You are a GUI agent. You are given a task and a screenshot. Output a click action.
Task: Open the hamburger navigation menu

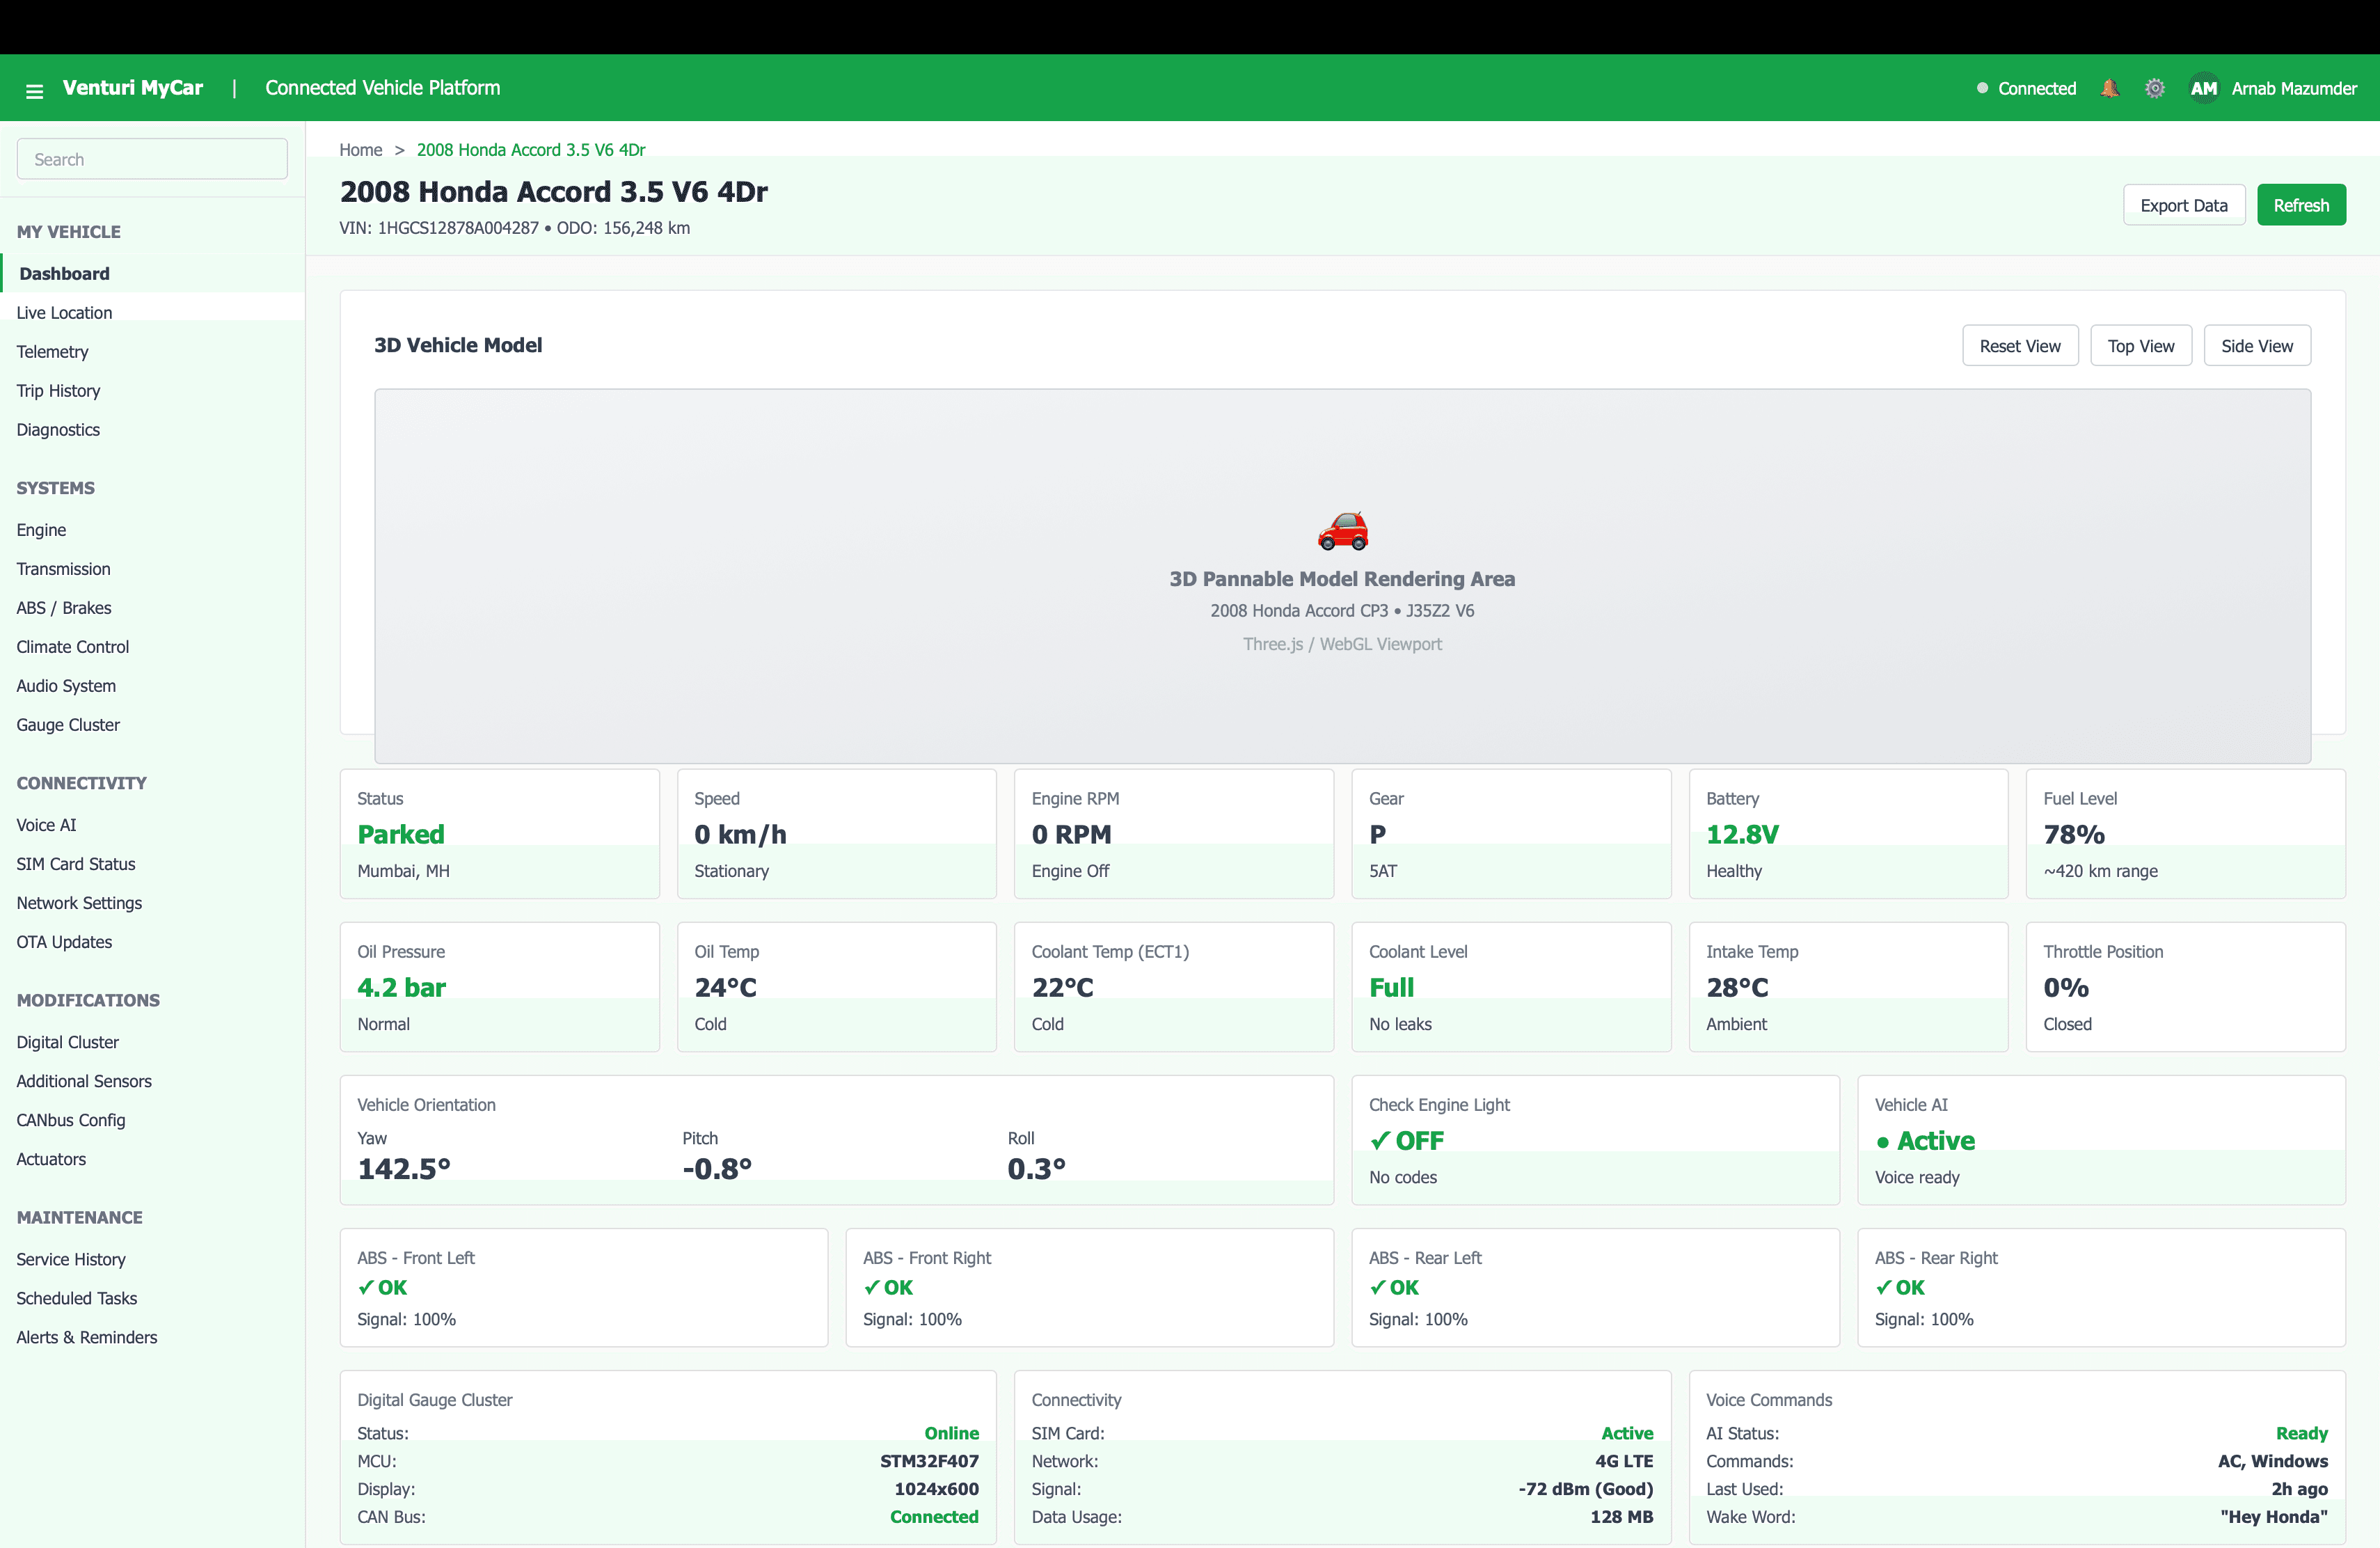point(34,88)
